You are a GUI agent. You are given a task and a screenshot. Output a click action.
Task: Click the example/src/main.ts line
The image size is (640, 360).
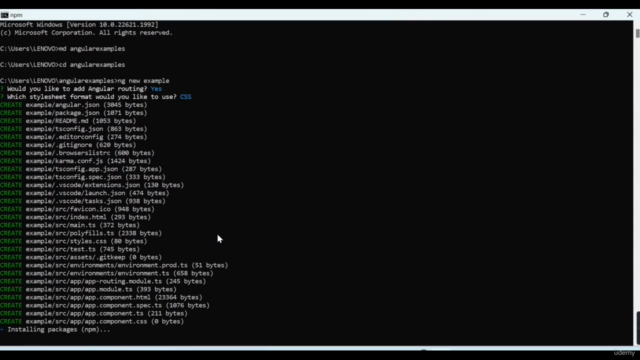coord(70,225)
